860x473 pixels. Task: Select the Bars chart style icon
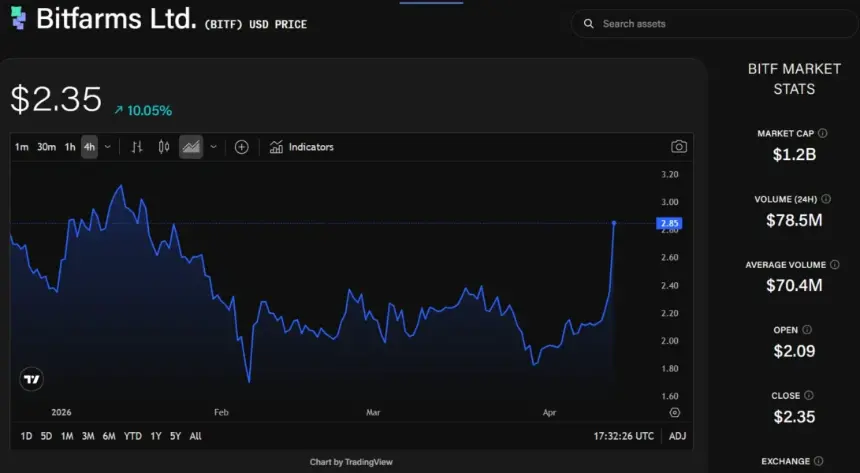[137, 147]
